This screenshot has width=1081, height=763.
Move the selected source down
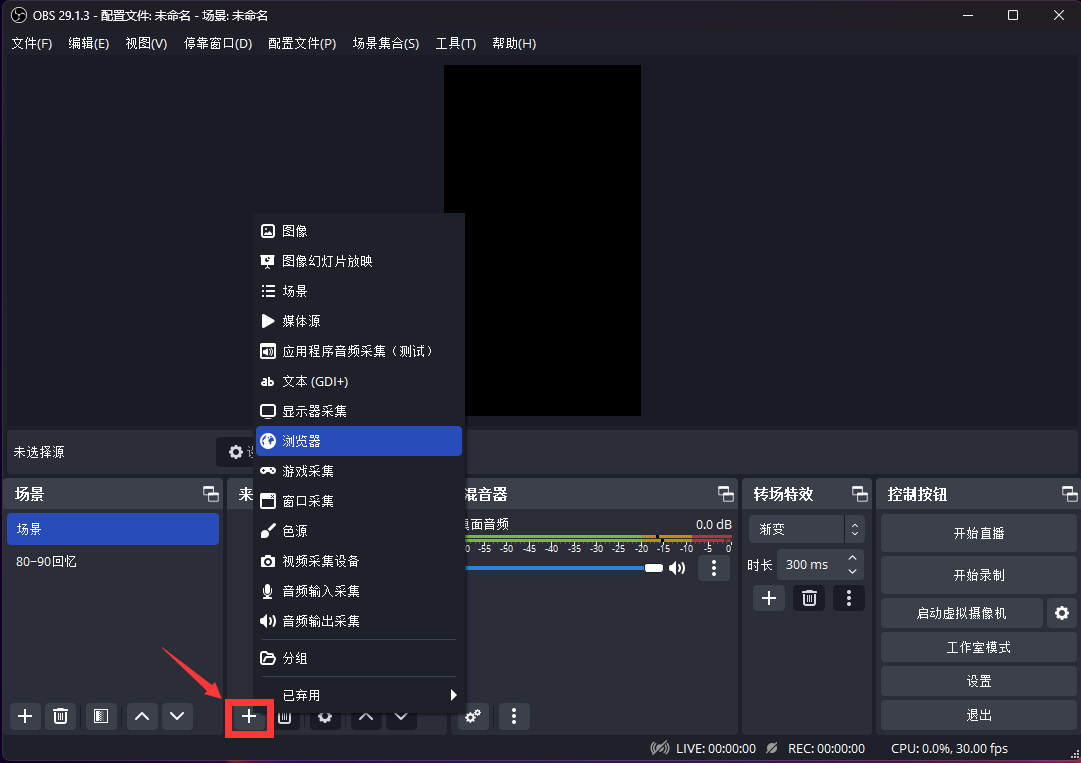pyautogui.click(x=401, y=717)
